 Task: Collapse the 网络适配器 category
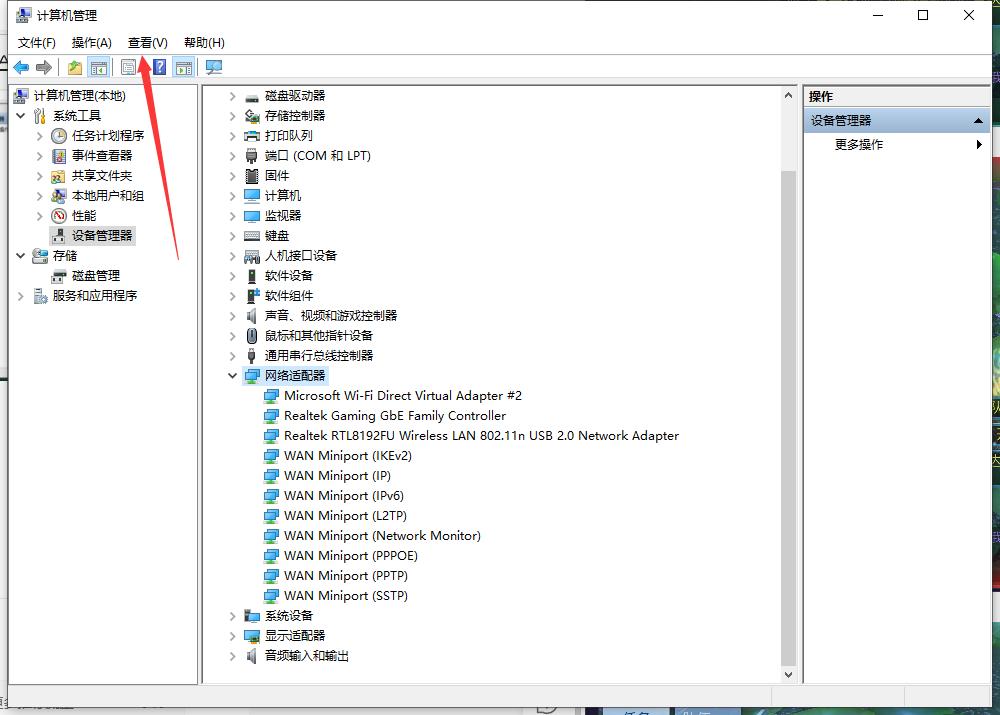pyautogui.click(x=232, y=376)
